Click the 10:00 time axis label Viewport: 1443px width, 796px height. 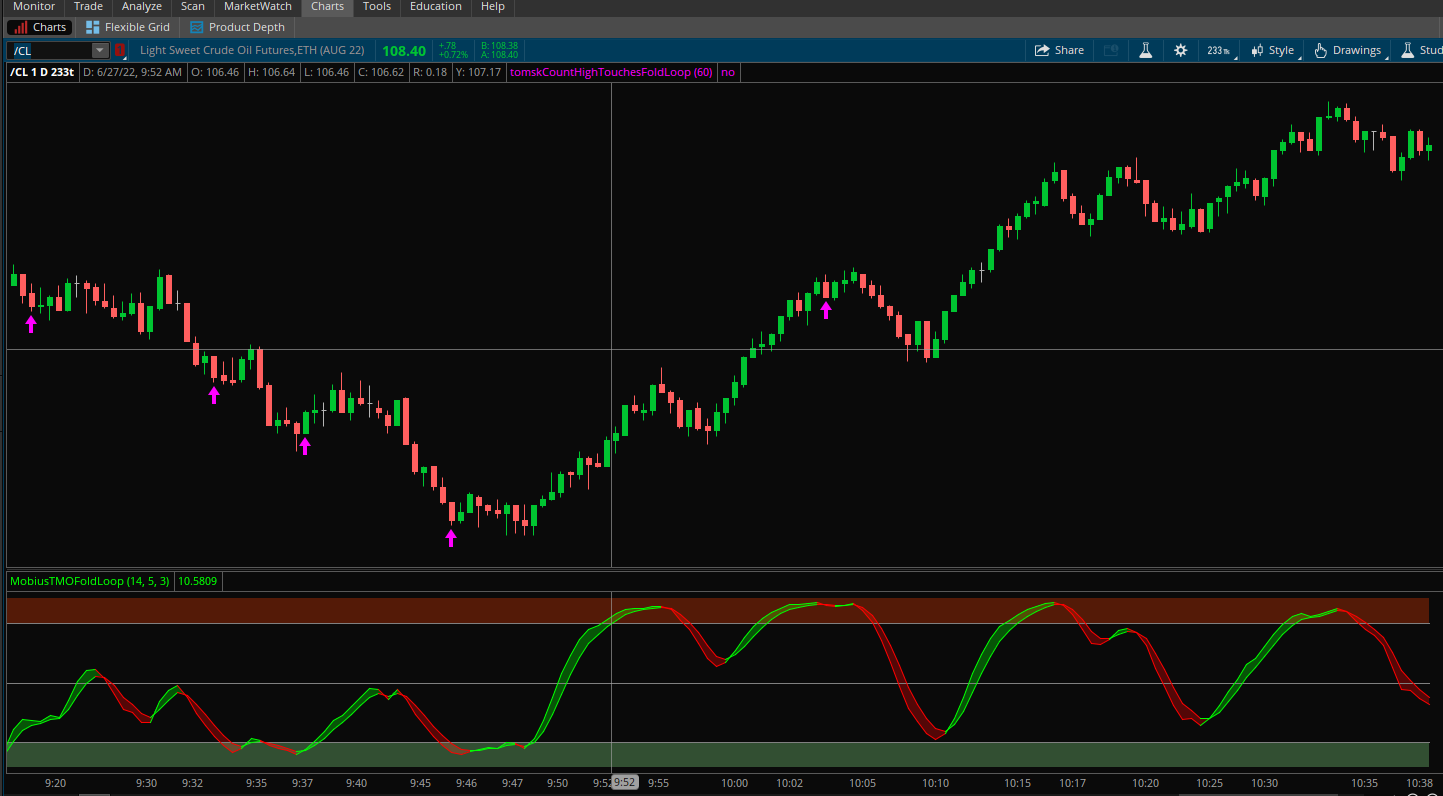coord(735,783)
